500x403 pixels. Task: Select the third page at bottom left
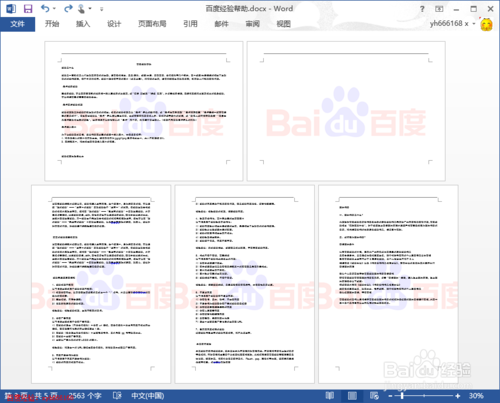tap(101, 284)
